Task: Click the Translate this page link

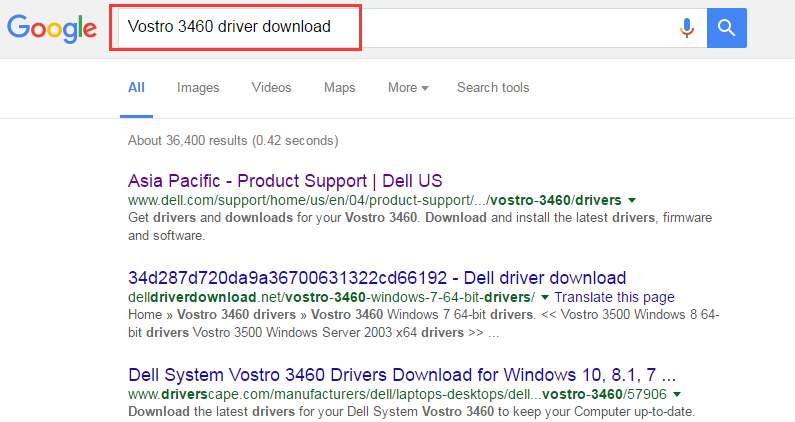Action: 614,297
